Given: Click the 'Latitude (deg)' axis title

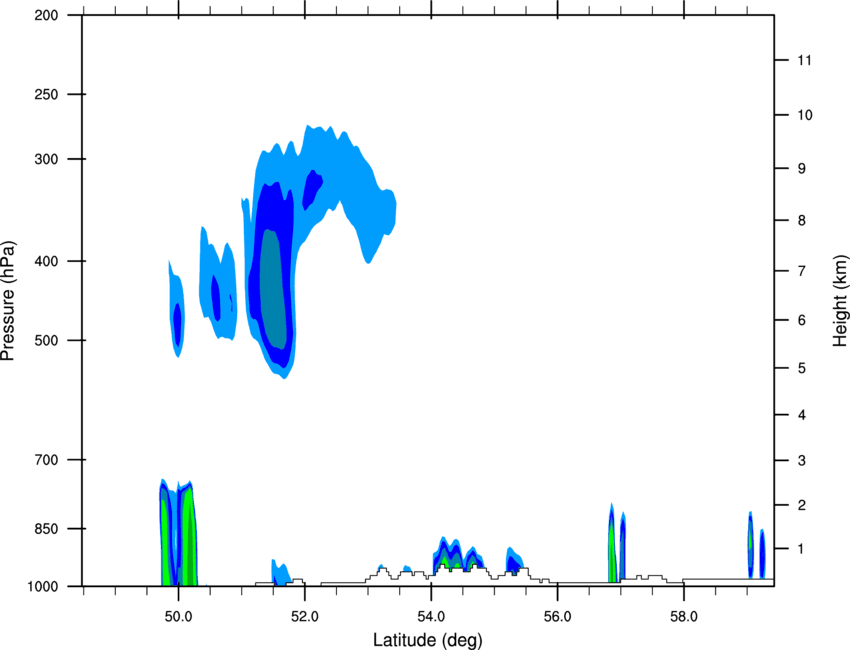Looking at the screenshot, I should (x=427, y=640).
